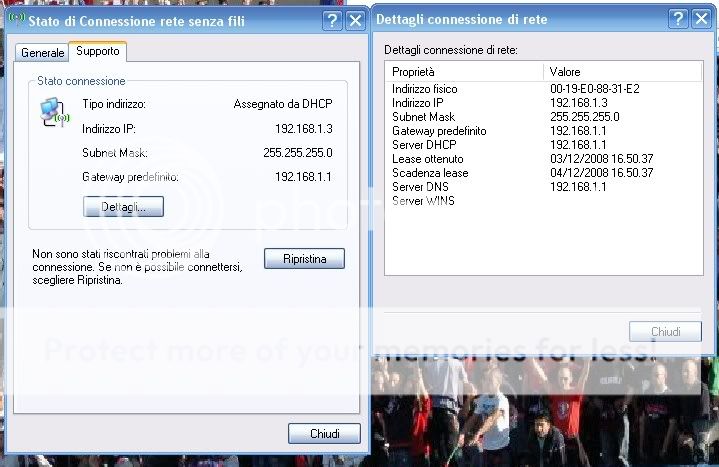
Task: Click the Proprietà column header
Action: point(413,72)
